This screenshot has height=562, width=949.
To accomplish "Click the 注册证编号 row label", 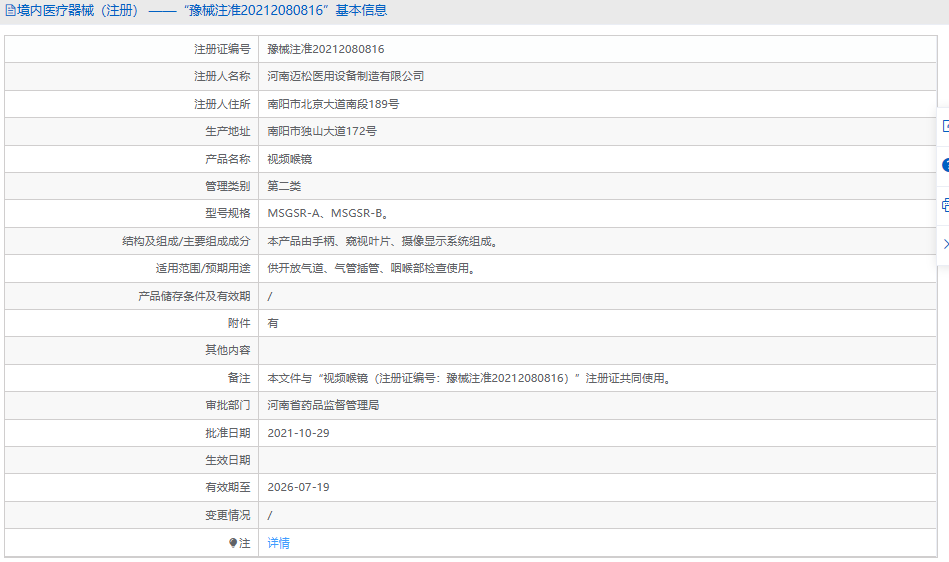I will 222,49.
